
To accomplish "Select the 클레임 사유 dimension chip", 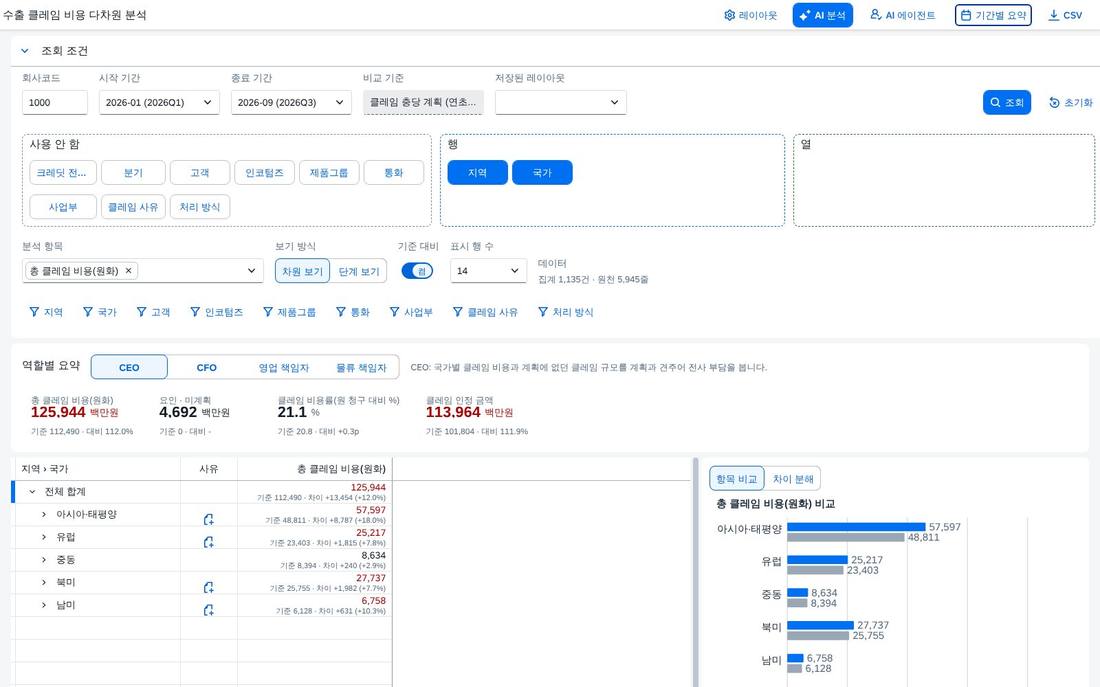I will pyautogui.click(x=133, y=207).
